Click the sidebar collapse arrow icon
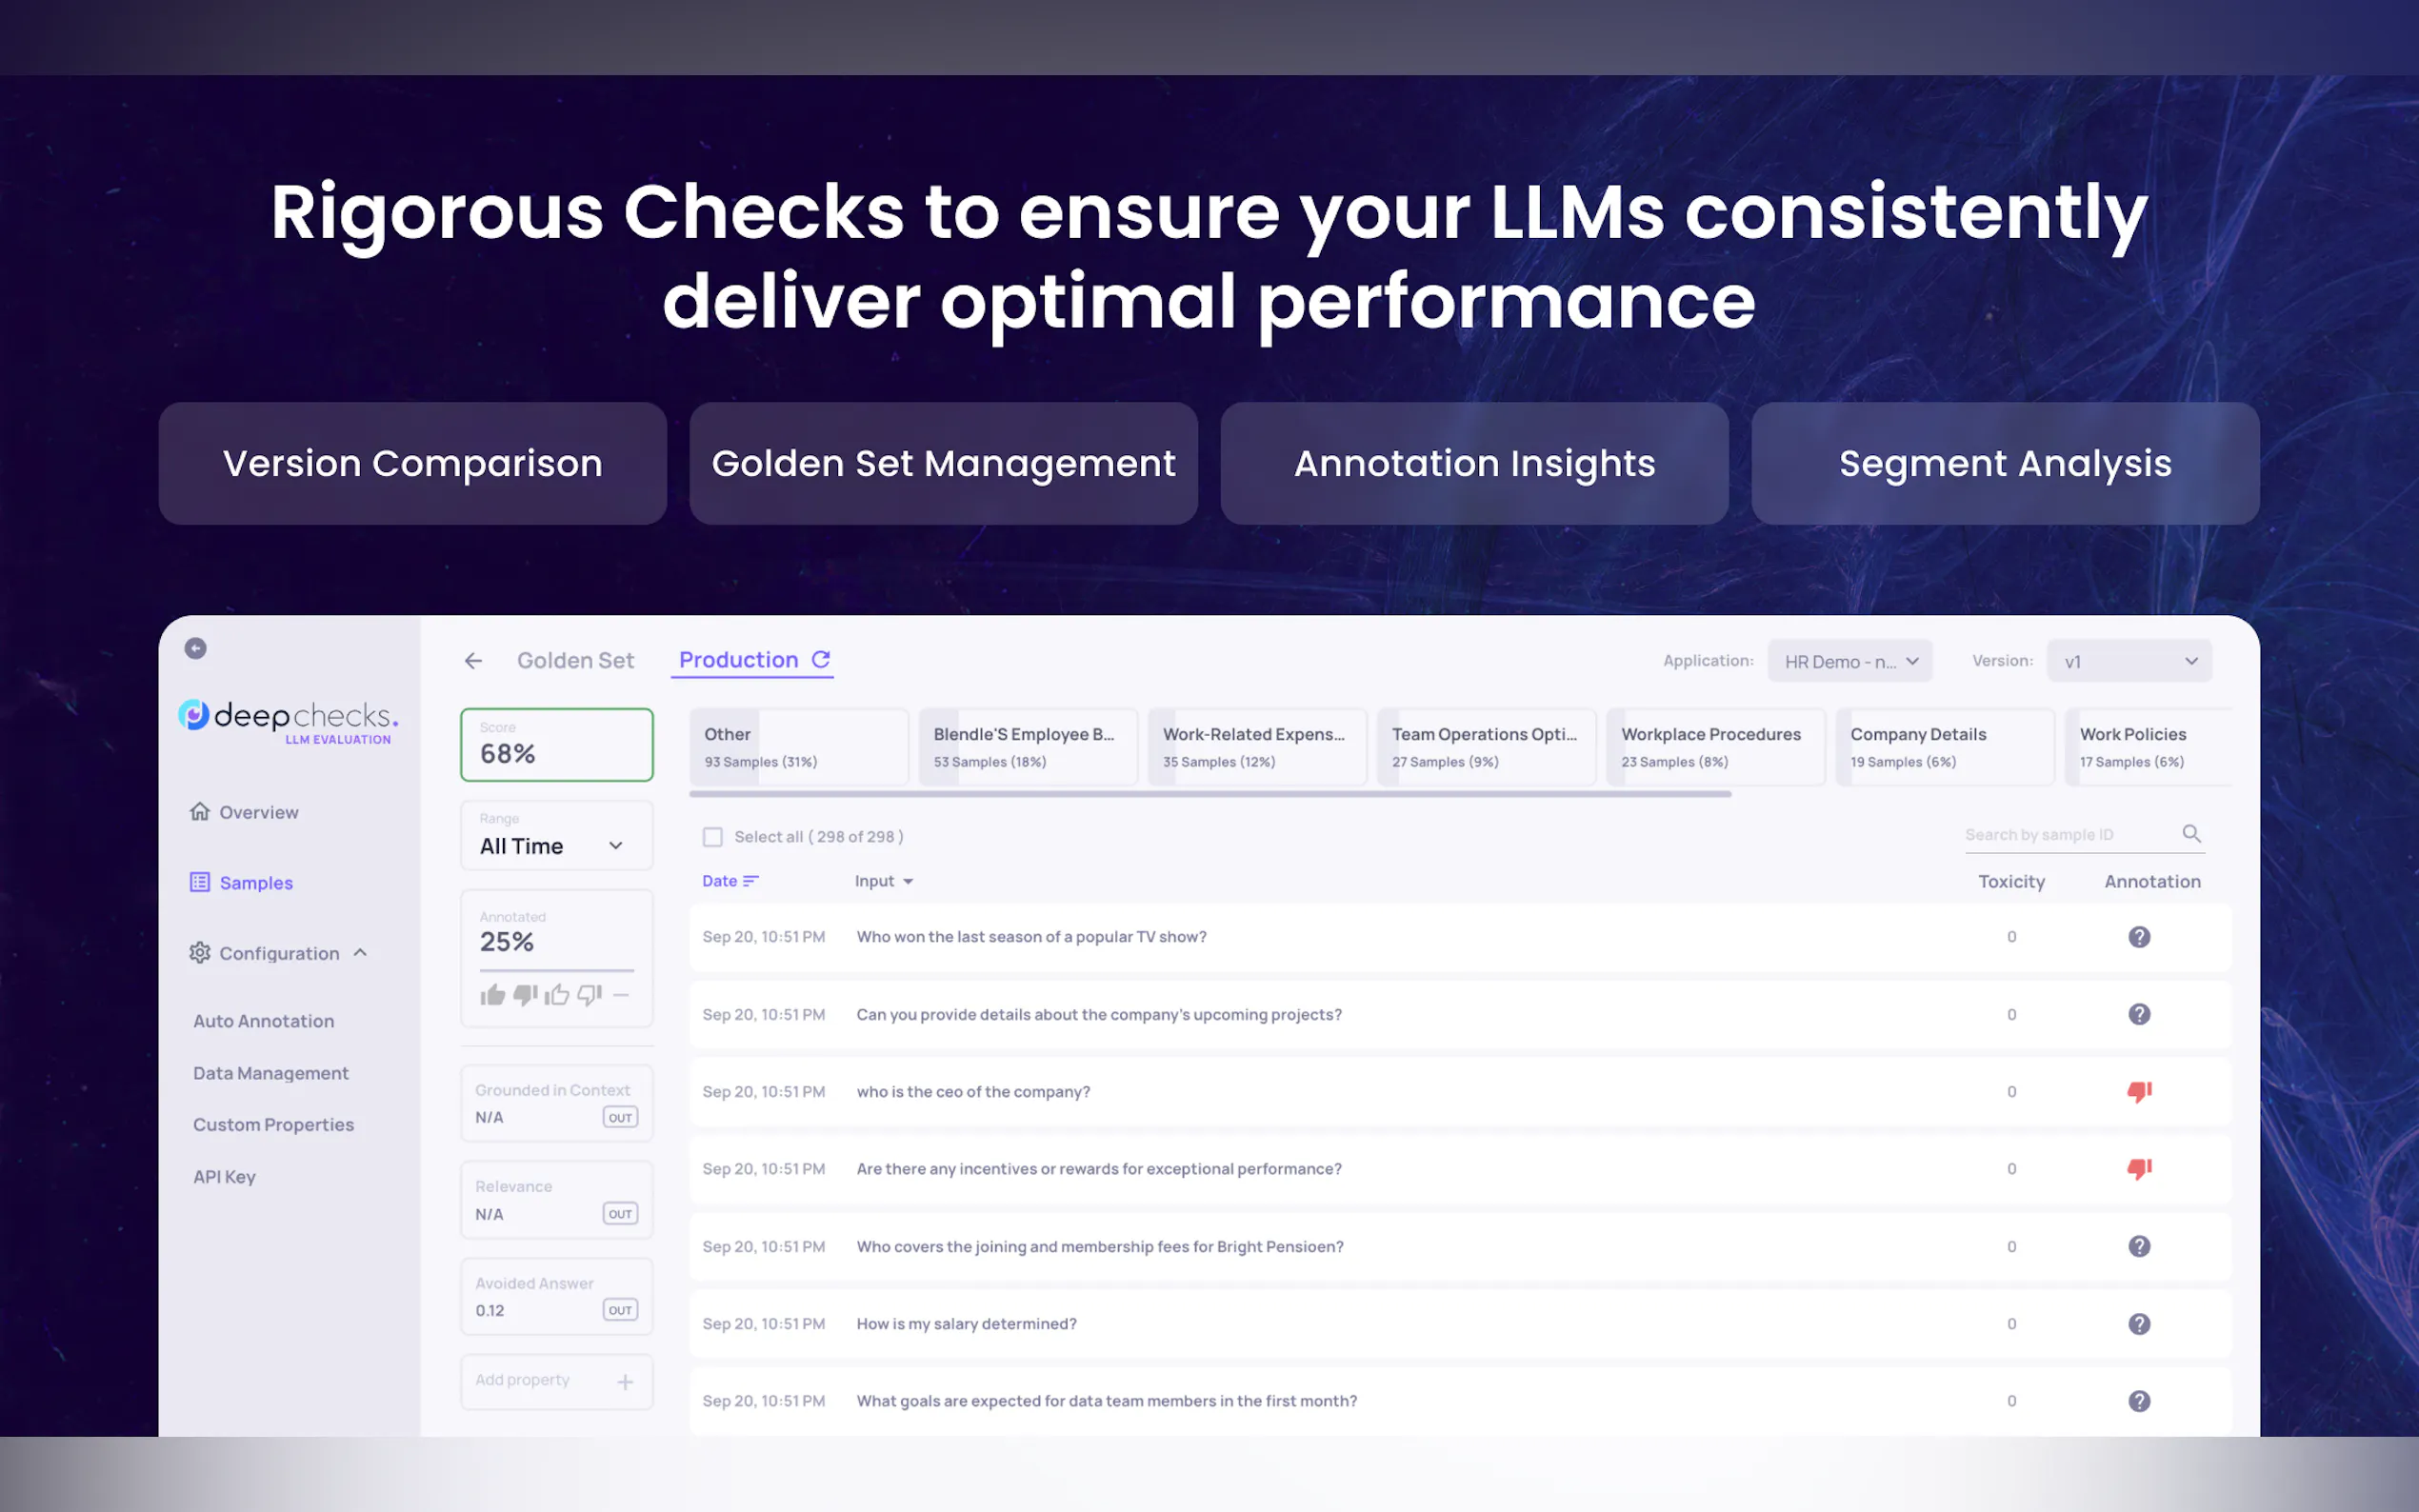The image size is (2419, 1512). point(196,648)
